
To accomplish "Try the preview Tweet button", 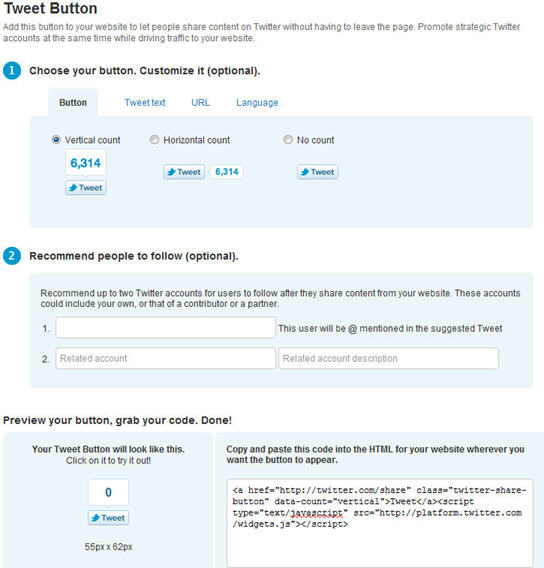I will (108, 518).
